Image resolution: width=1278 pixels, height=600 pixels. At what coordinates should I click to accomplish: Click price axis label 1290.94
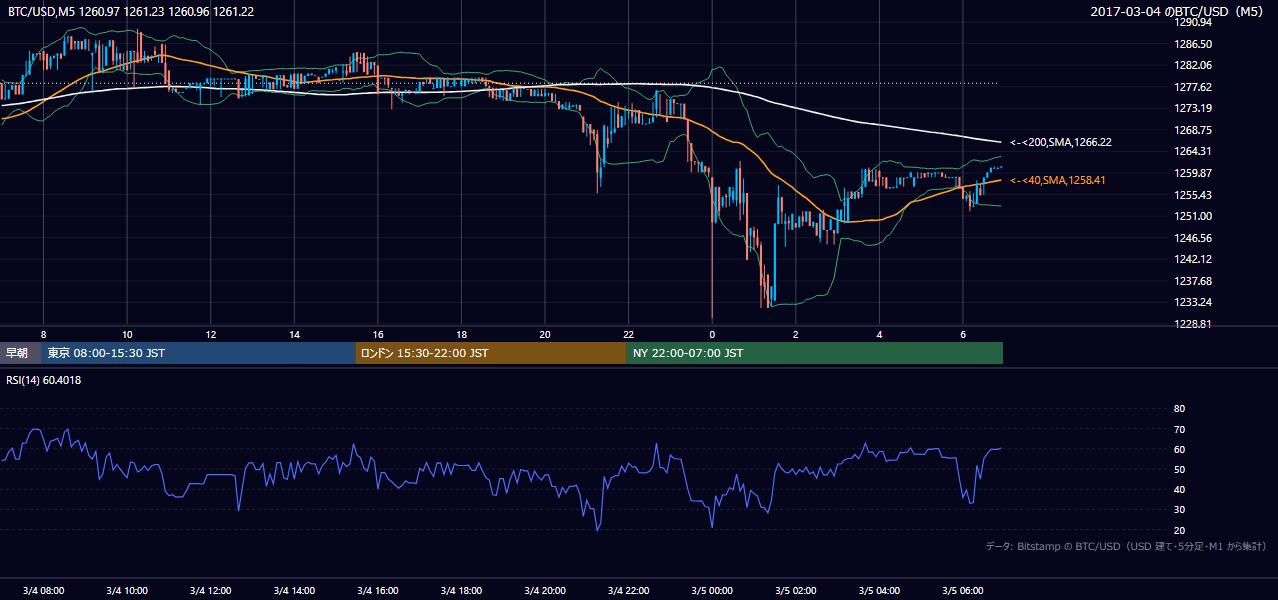point(1194,22)
